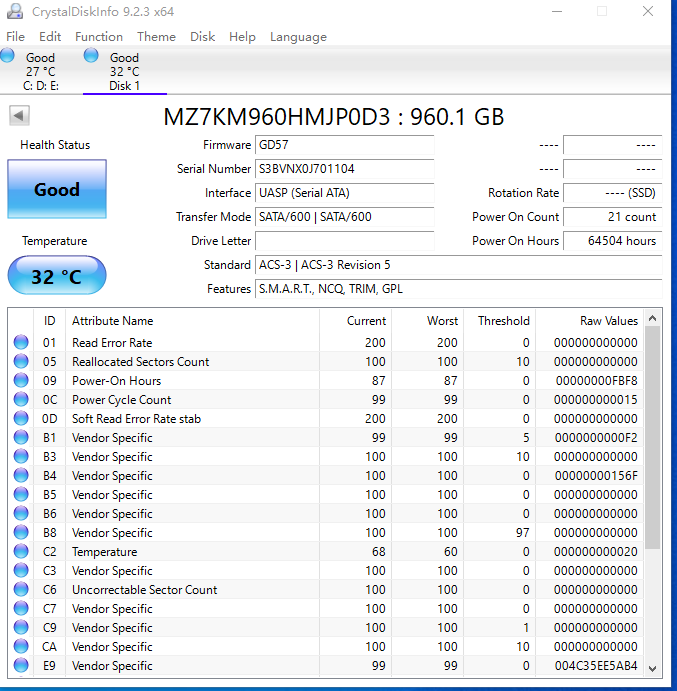
Task: Click the ID column header
Action: (x=49, y=321)
